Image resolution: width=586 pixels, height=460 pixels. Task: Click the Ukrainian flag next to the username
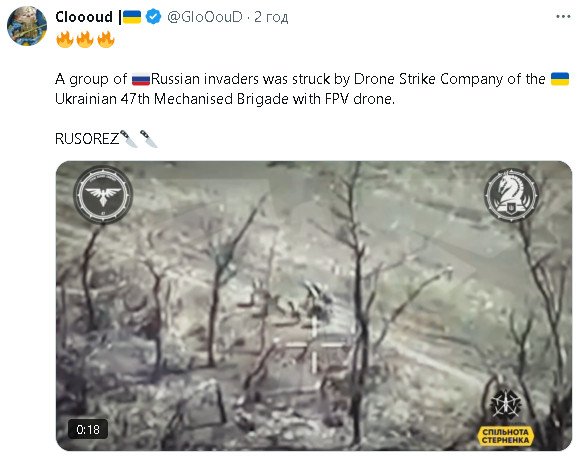[x=132, y=17]
